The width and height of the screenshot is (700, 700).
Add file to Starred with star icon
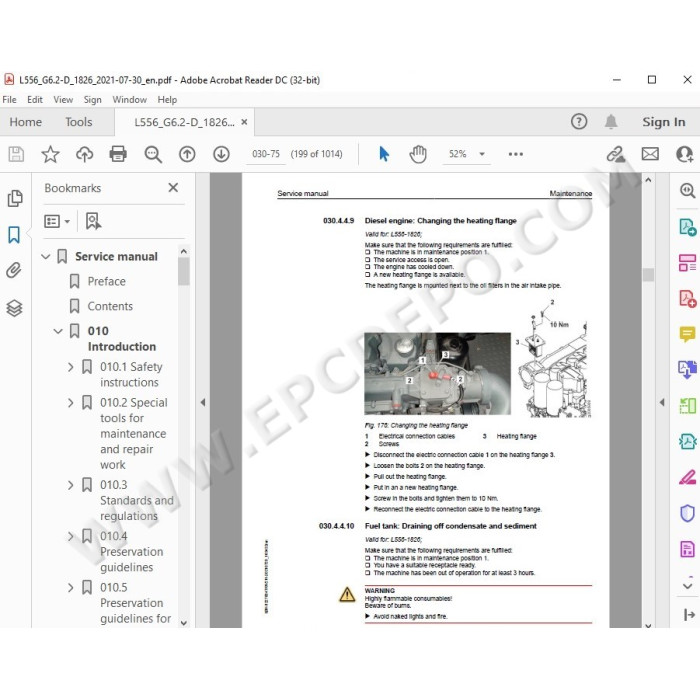coord(50,154)
